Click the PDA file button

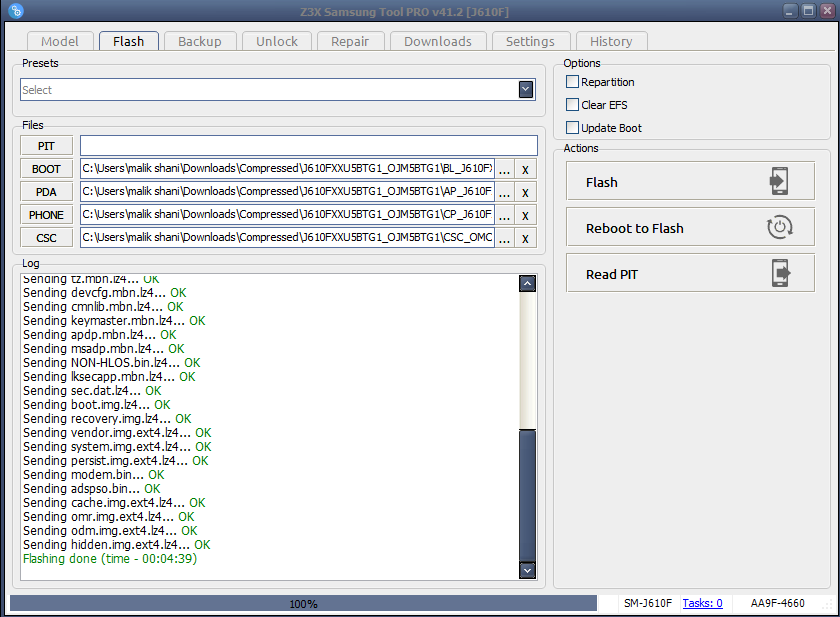click(x=47, y=192)
